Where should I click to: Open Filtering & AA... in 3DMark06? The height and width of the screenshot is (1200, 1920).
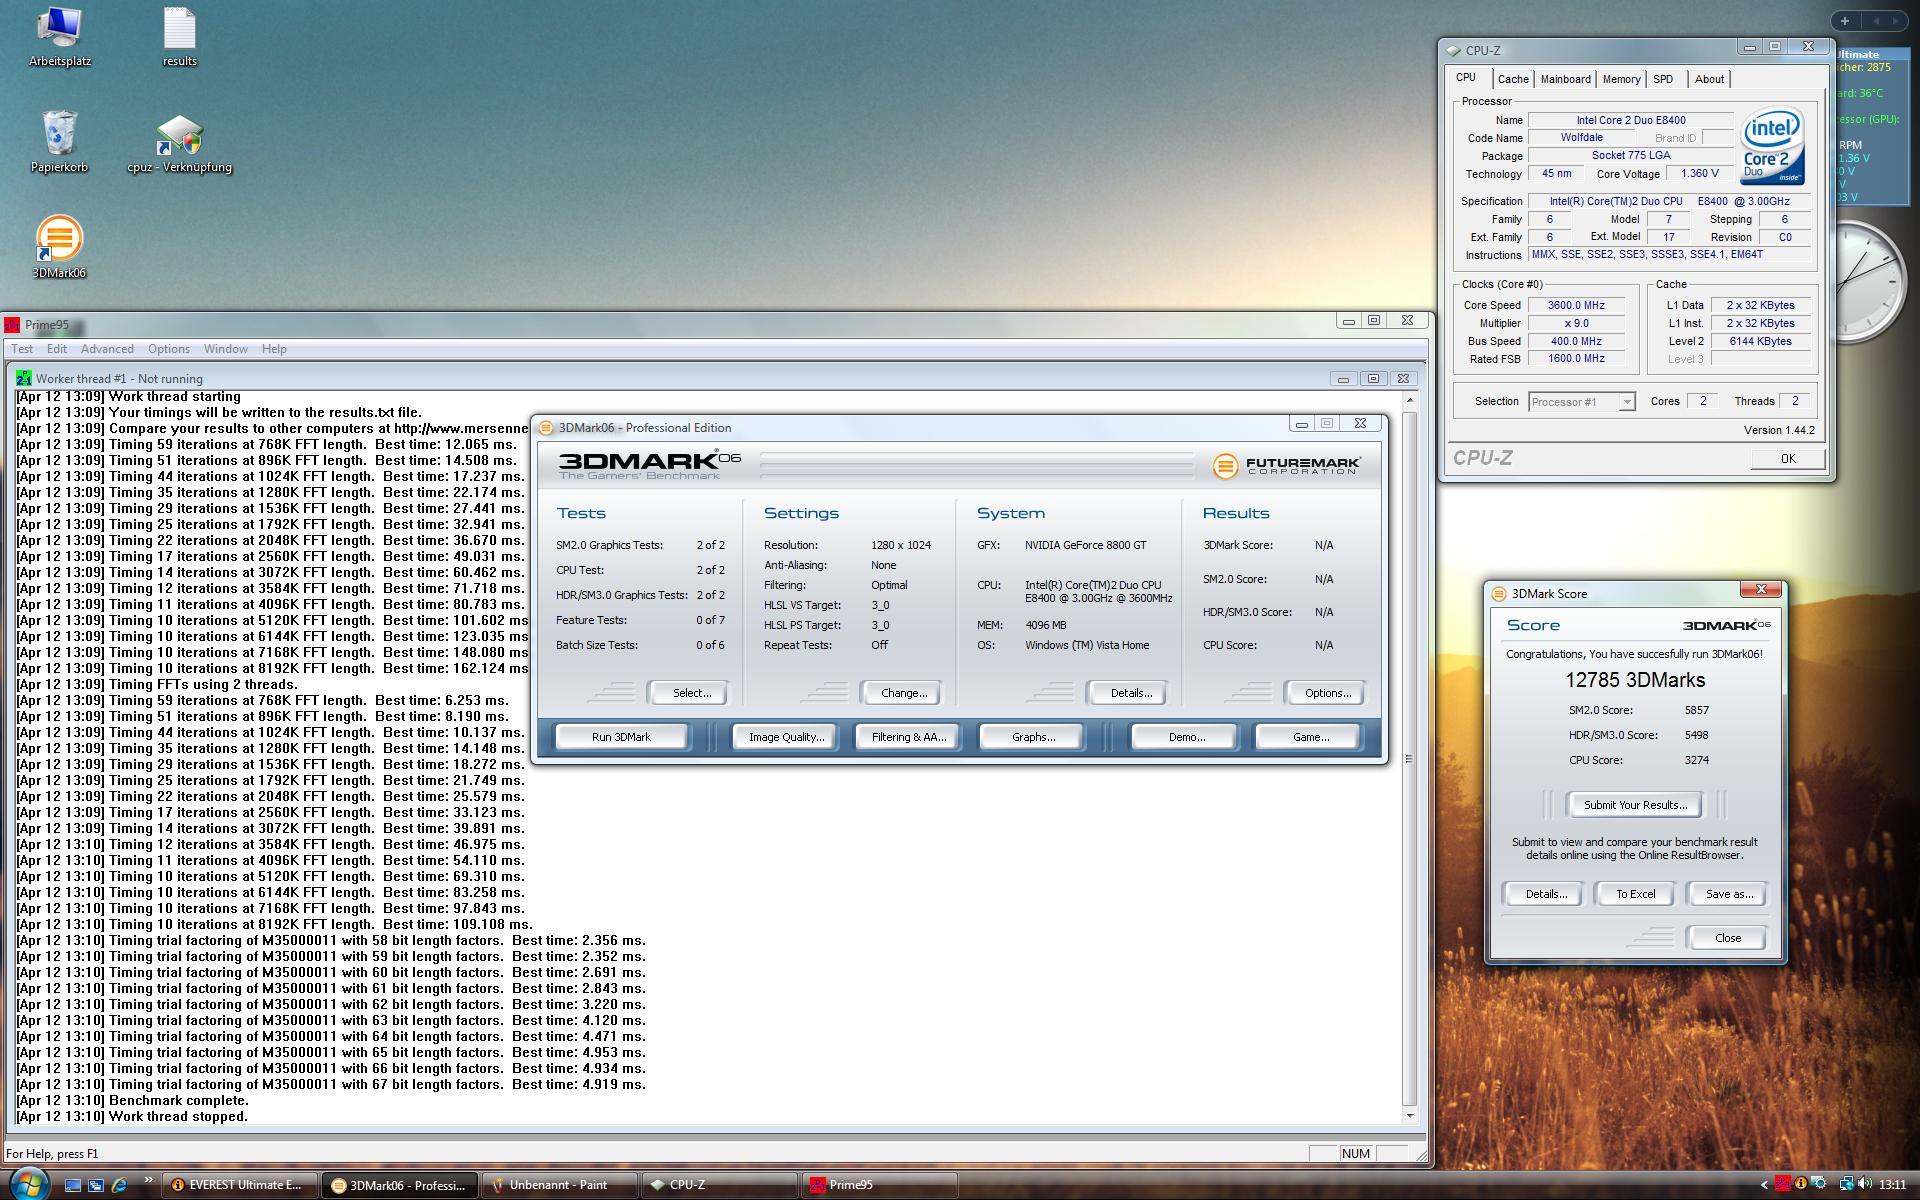(x=908, y=737)
